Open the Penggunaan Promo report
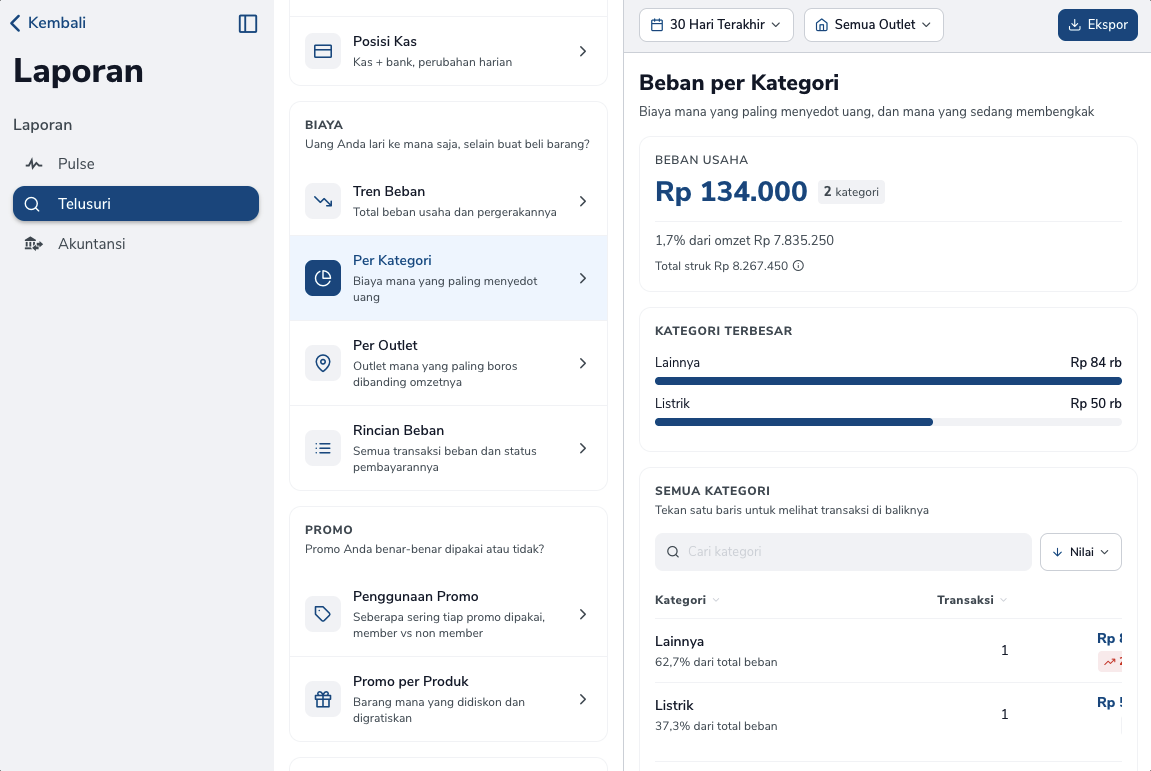Viewport: 1151px width, 771px height. 449,615
